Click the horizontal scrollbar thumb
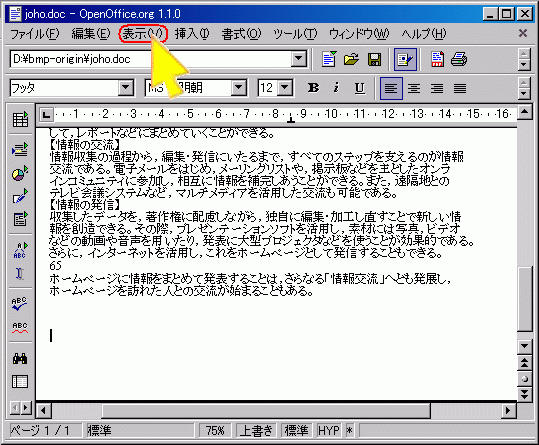The image size is (539, 445). tap(266, 410)
